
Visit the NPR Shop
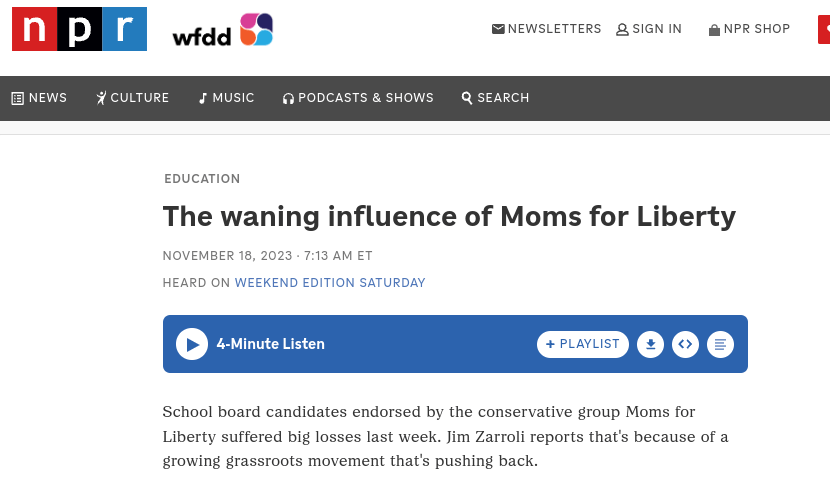(749, 29)
